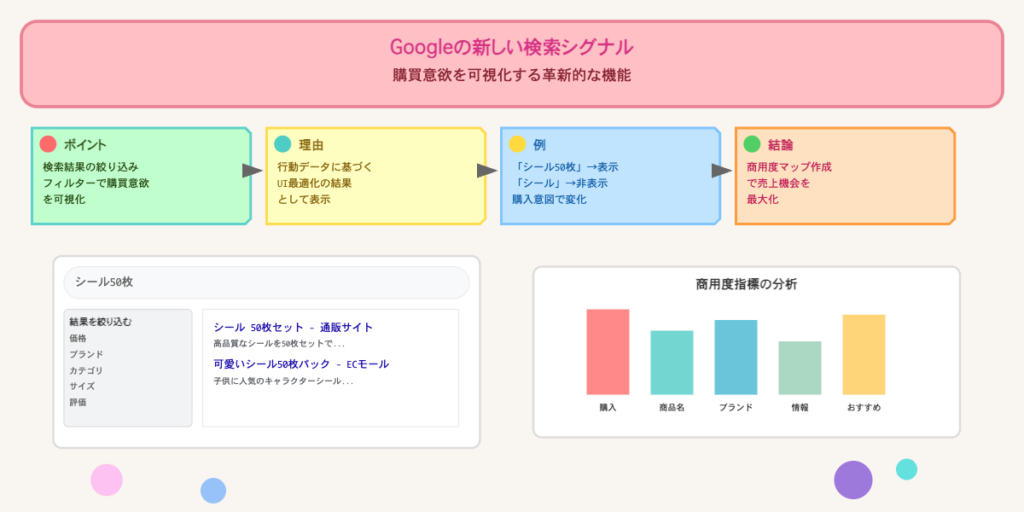1024x512 pixels.
Task: Click the yellow おすすめ bar in the chart
Action: 863,354
